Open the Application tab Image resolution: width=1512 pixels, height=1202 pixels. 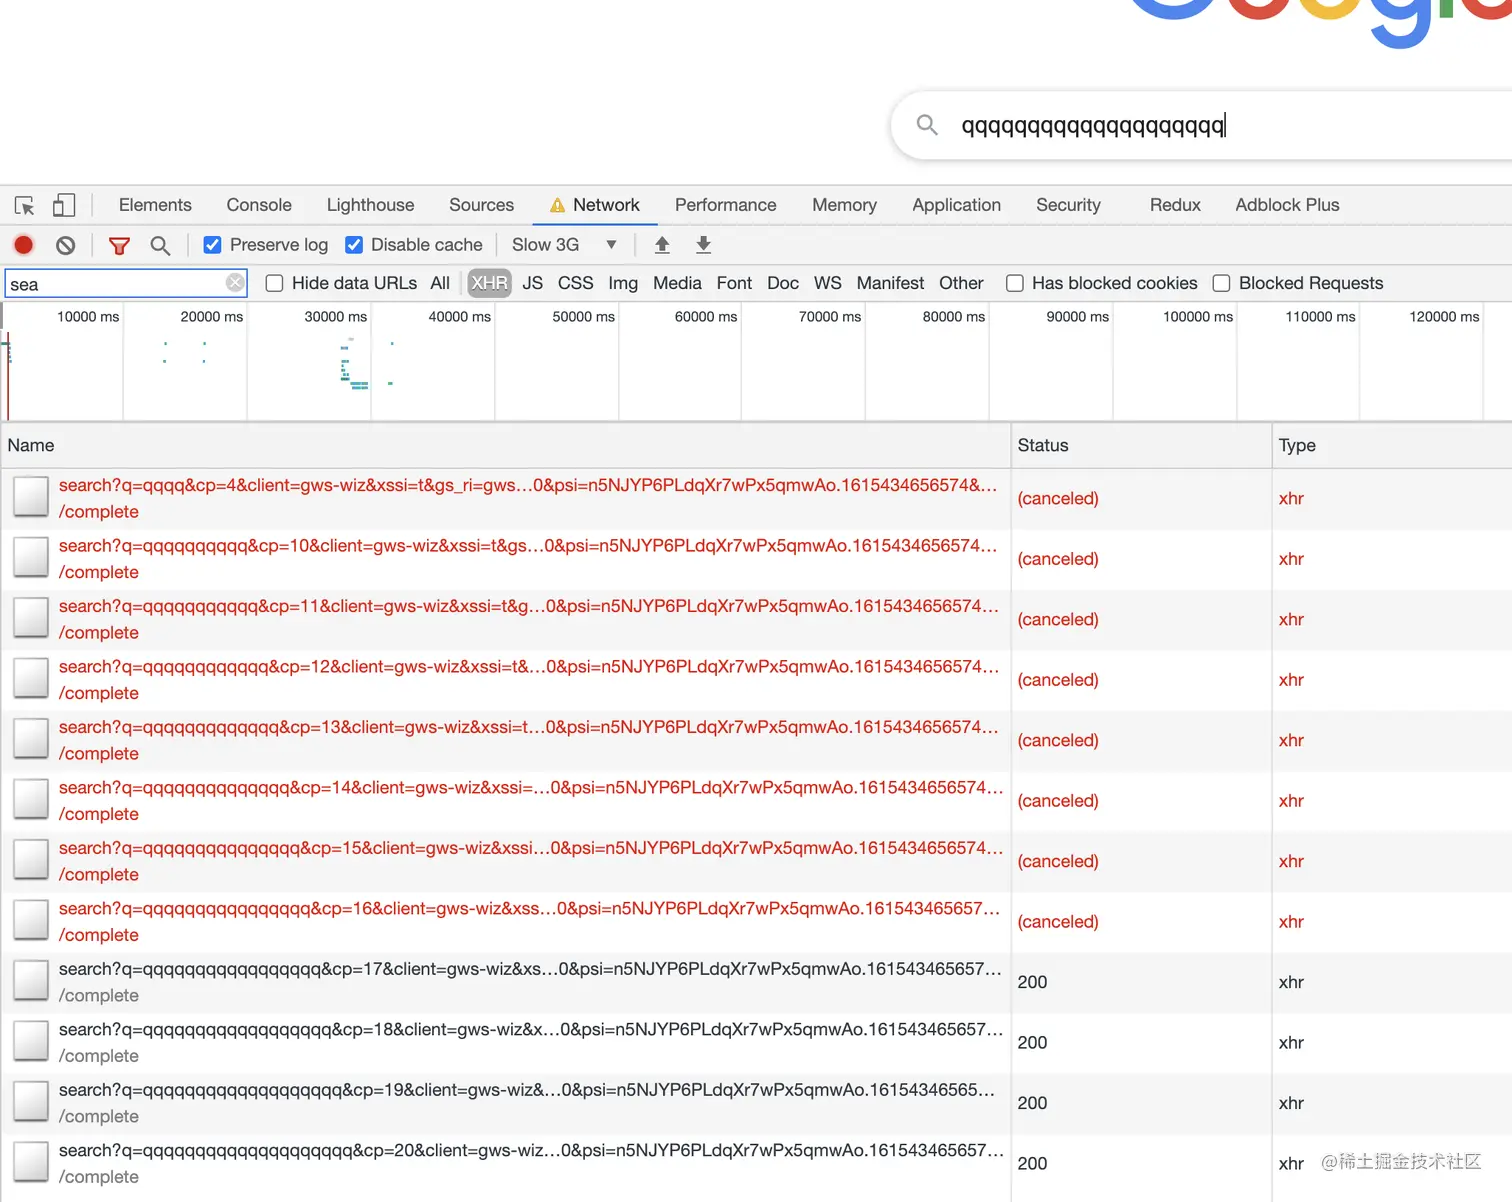956,205
